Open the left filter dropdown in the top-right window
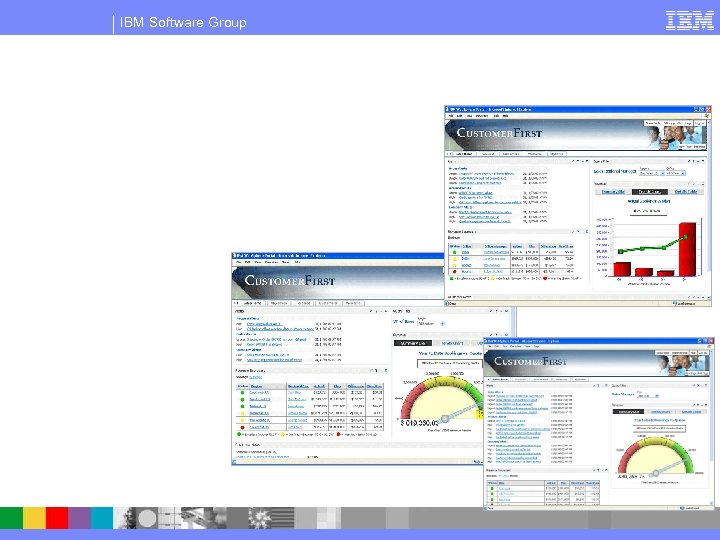The image size is (720, 540). pos(652,173)
